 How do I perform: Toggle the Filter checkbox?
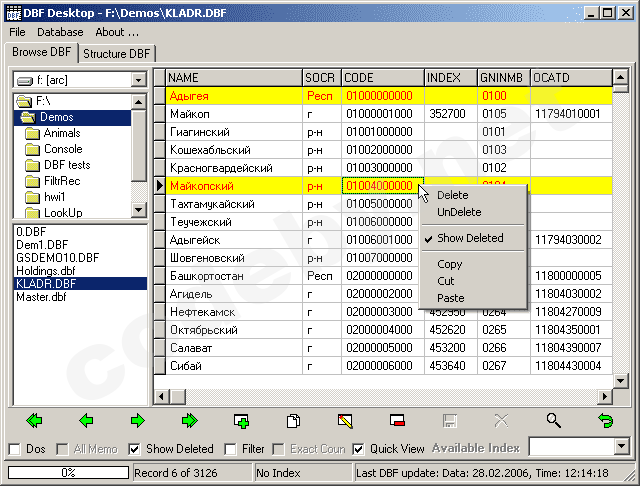tap(231, 449)
